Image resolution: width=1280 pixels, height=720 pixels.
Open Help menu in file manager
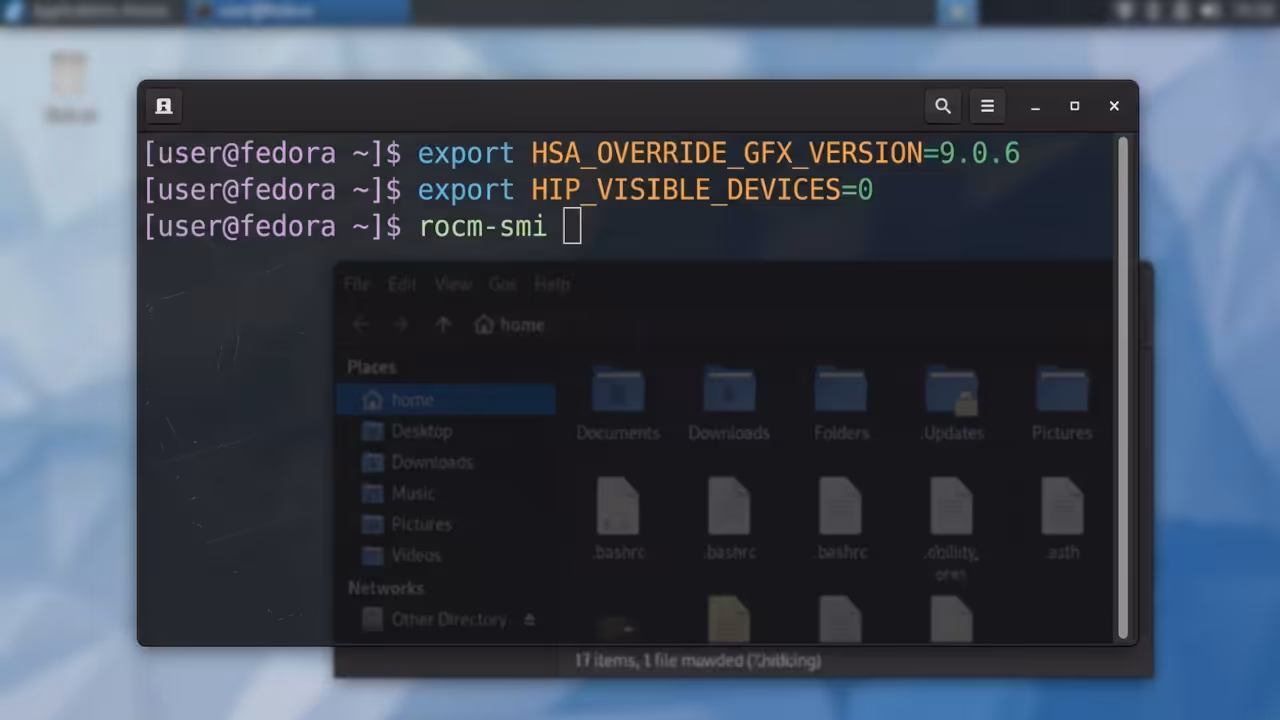552,284
